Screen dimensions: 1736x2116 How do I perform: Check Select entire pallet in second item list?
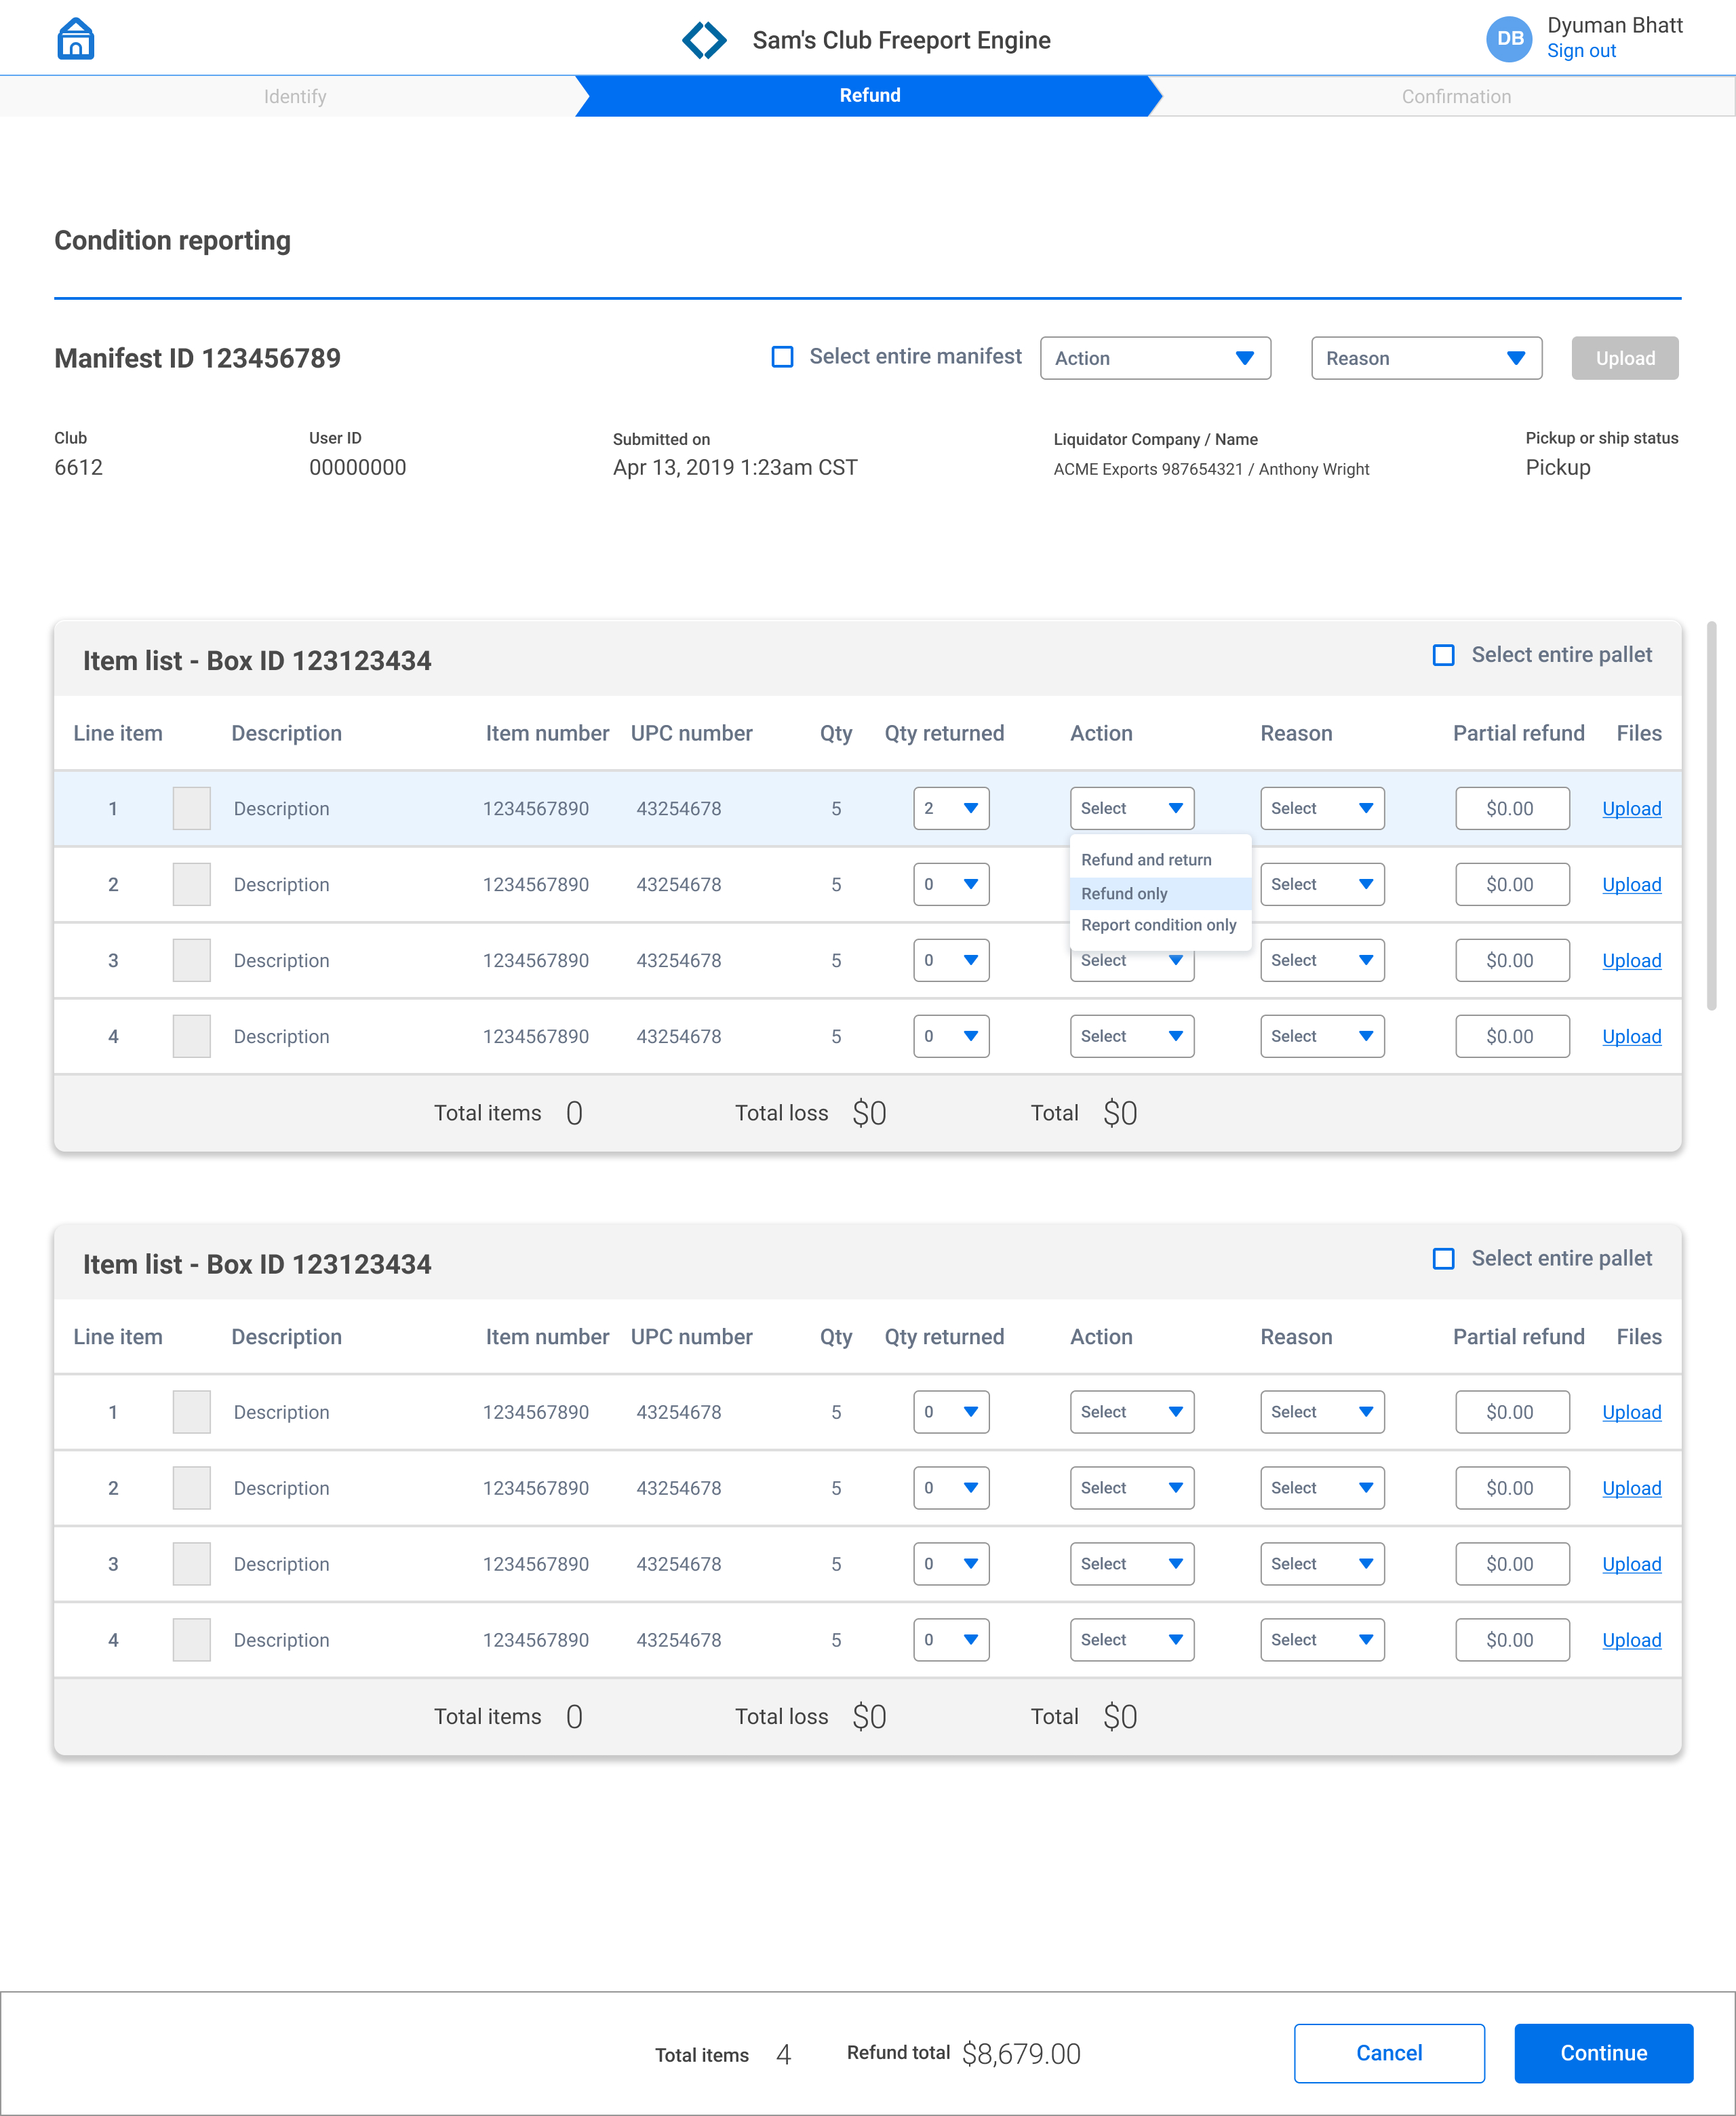[1443, 1258]
